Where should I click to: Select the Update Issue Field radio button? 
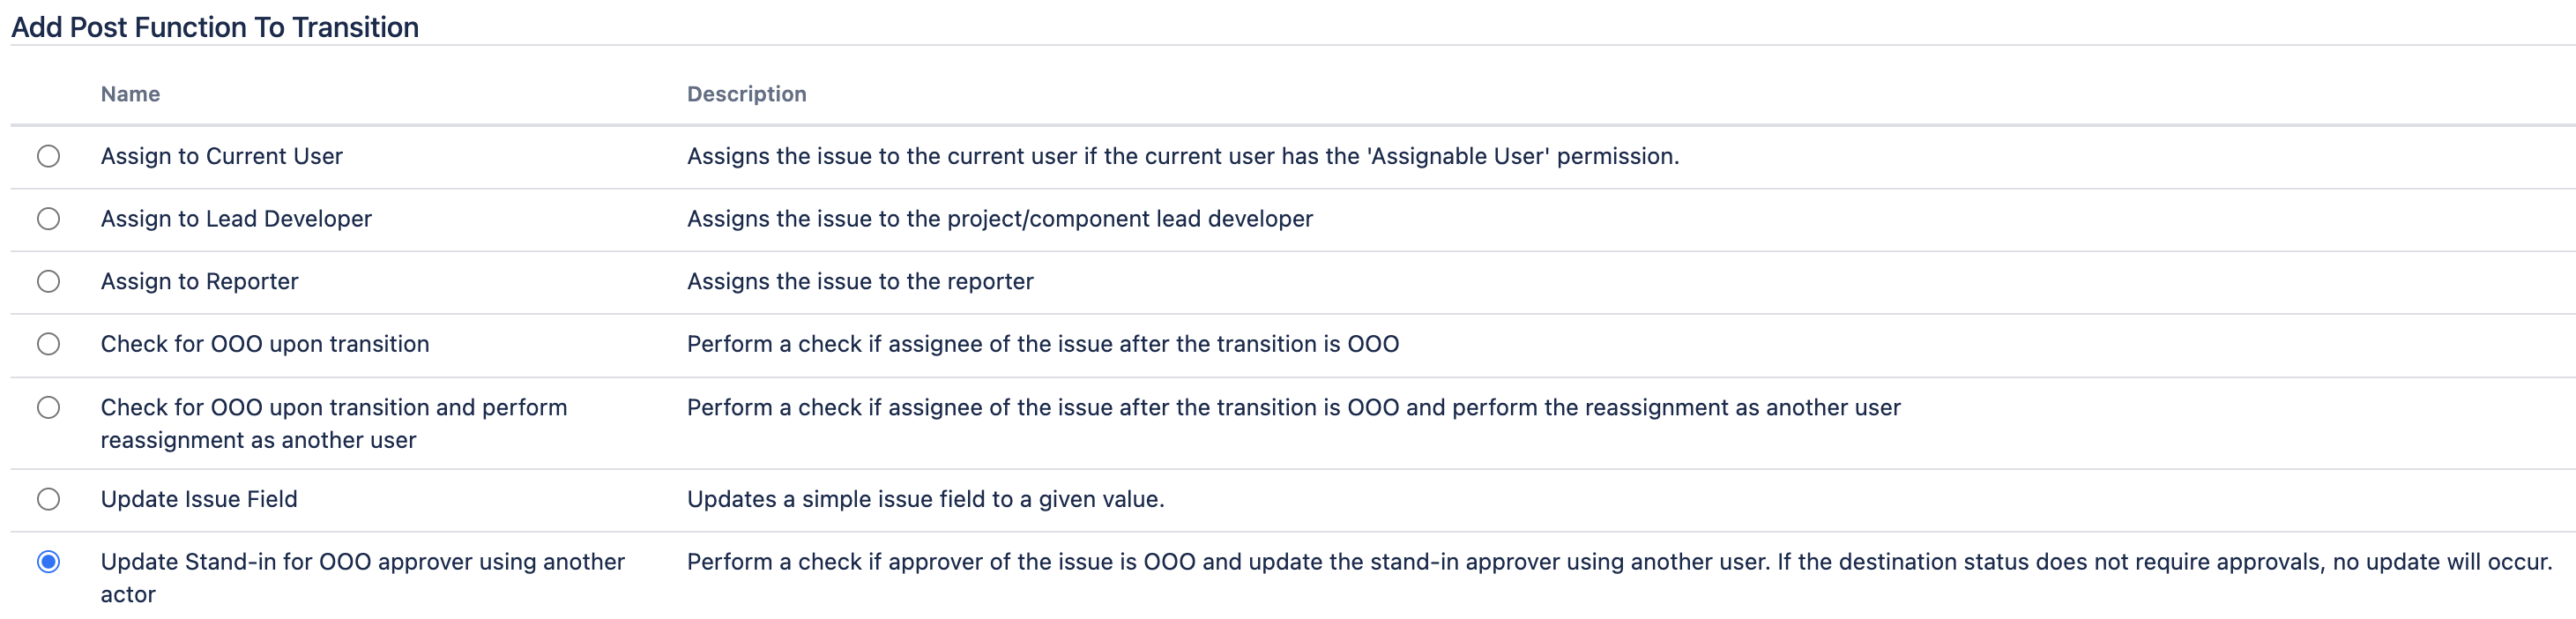pos(48,499)
